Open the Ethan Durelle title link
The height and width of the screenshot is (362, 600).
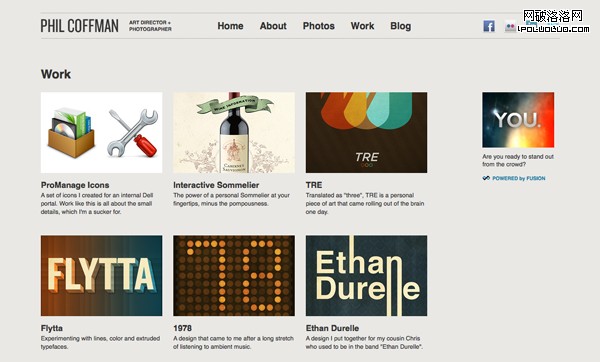(x=332, y=328)
